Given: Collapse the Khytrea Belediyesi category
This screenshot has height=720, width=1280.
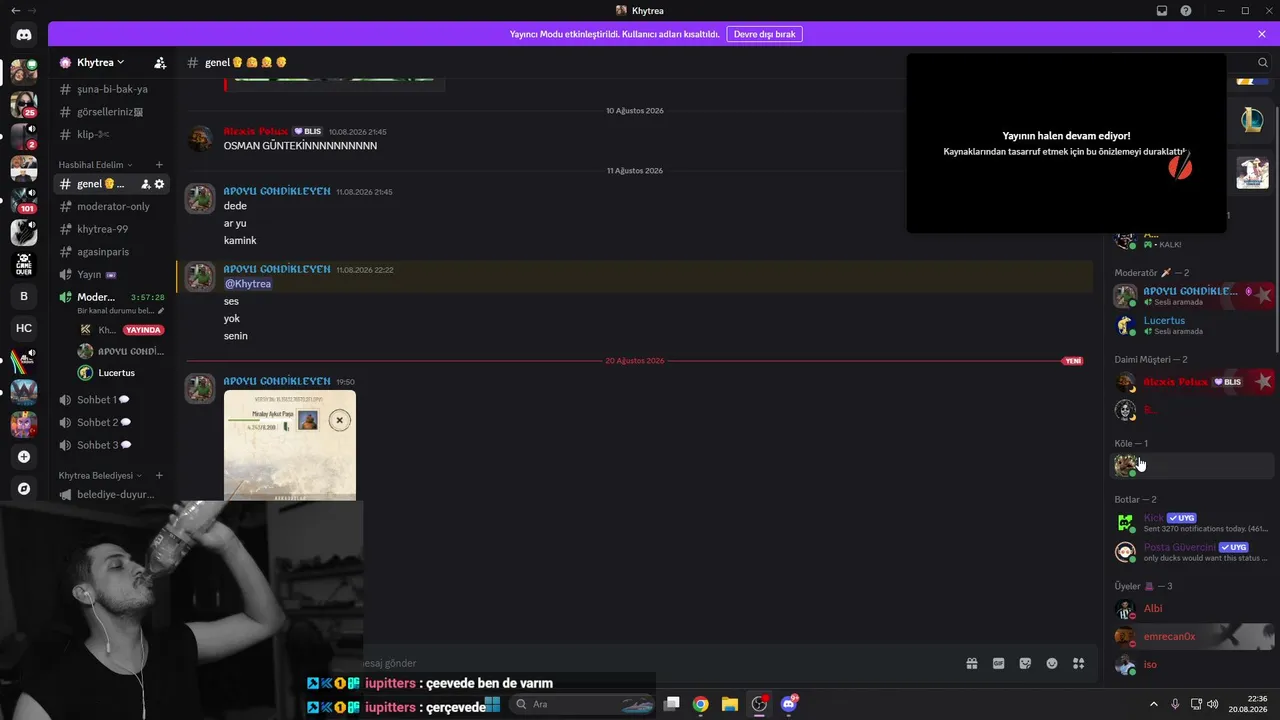Looking at the screenshot, I should (x=100, y=476).
